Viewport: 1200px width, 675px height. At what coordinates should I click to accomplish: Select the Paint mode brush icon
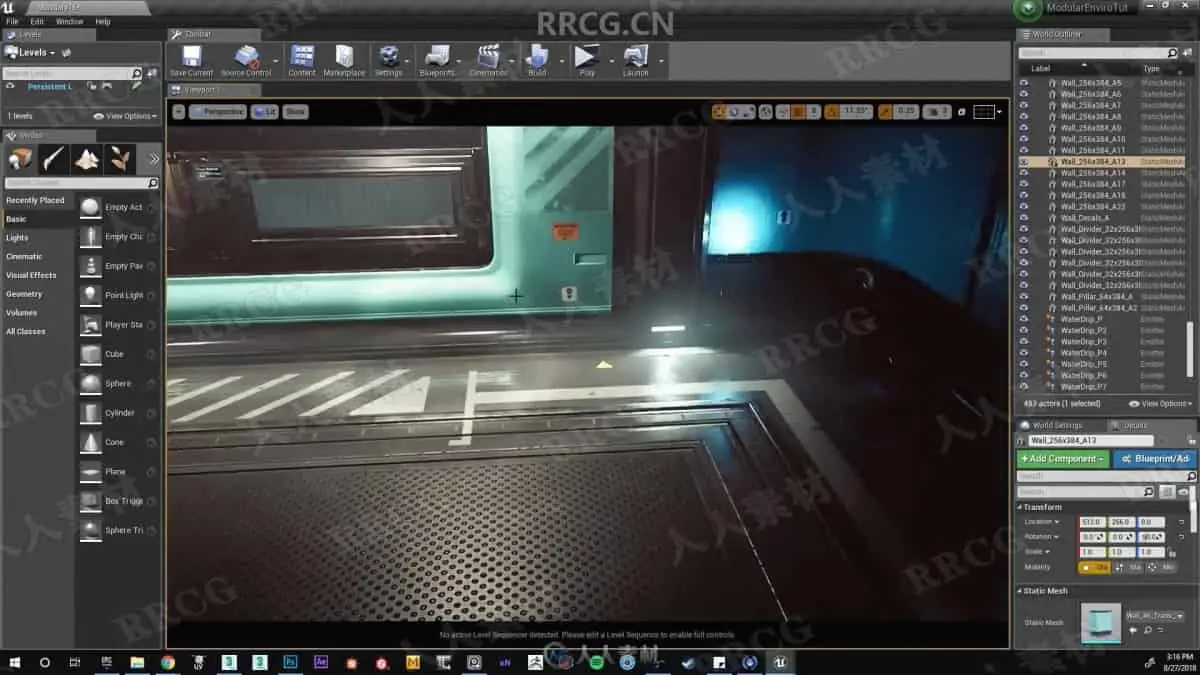coord(54,159)
